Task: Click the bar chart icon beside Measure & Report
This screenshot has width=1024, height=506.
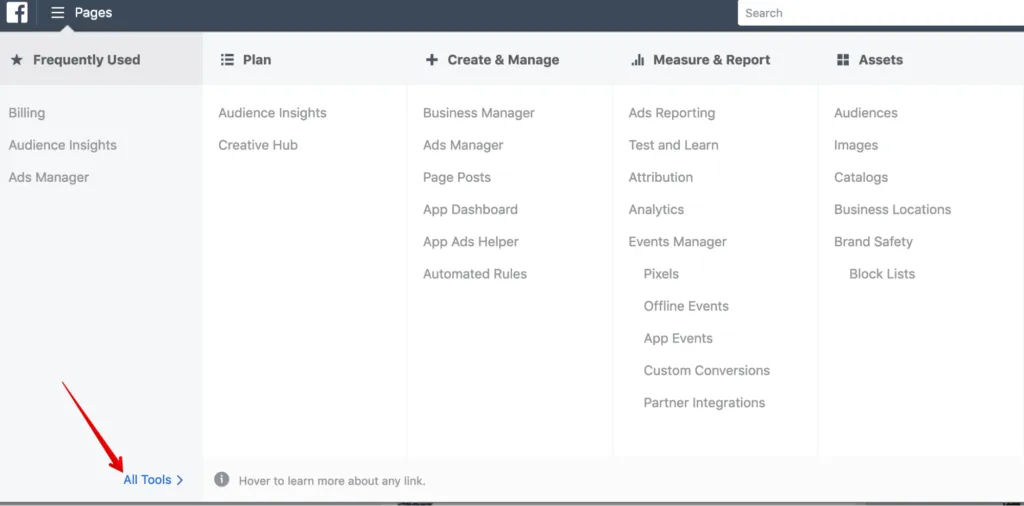Action: [x=638, y=60]
